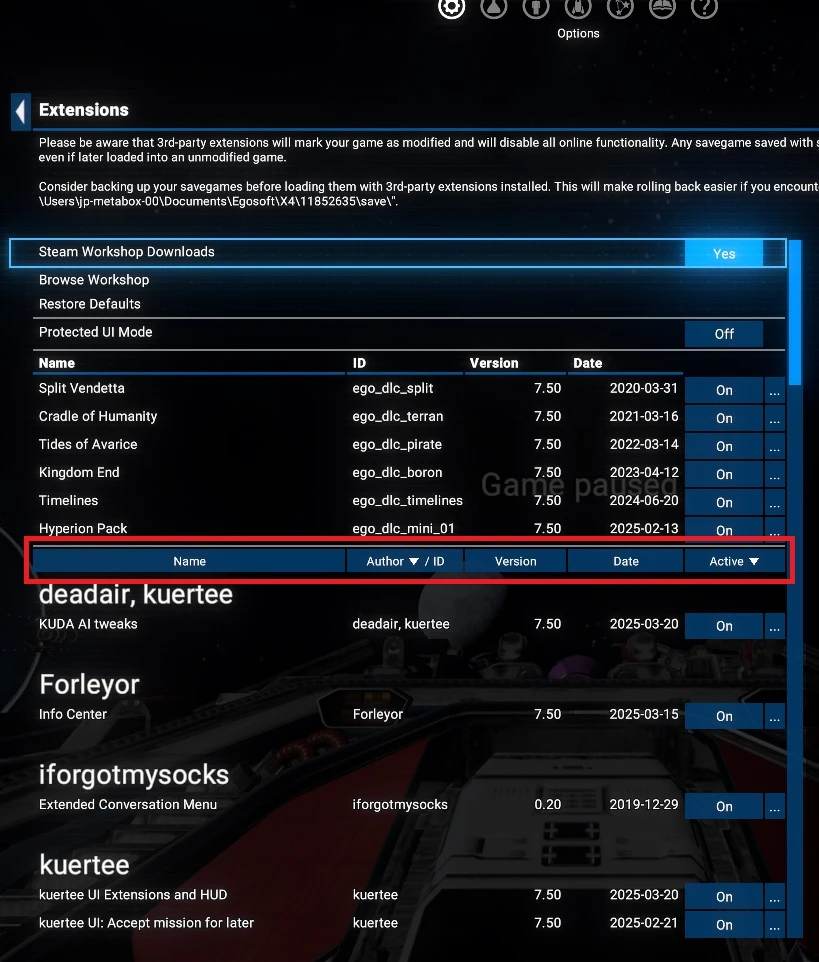Select the Cradle of Humanity extension name
This screenshot has height=962, width=819.
(98, 417)
